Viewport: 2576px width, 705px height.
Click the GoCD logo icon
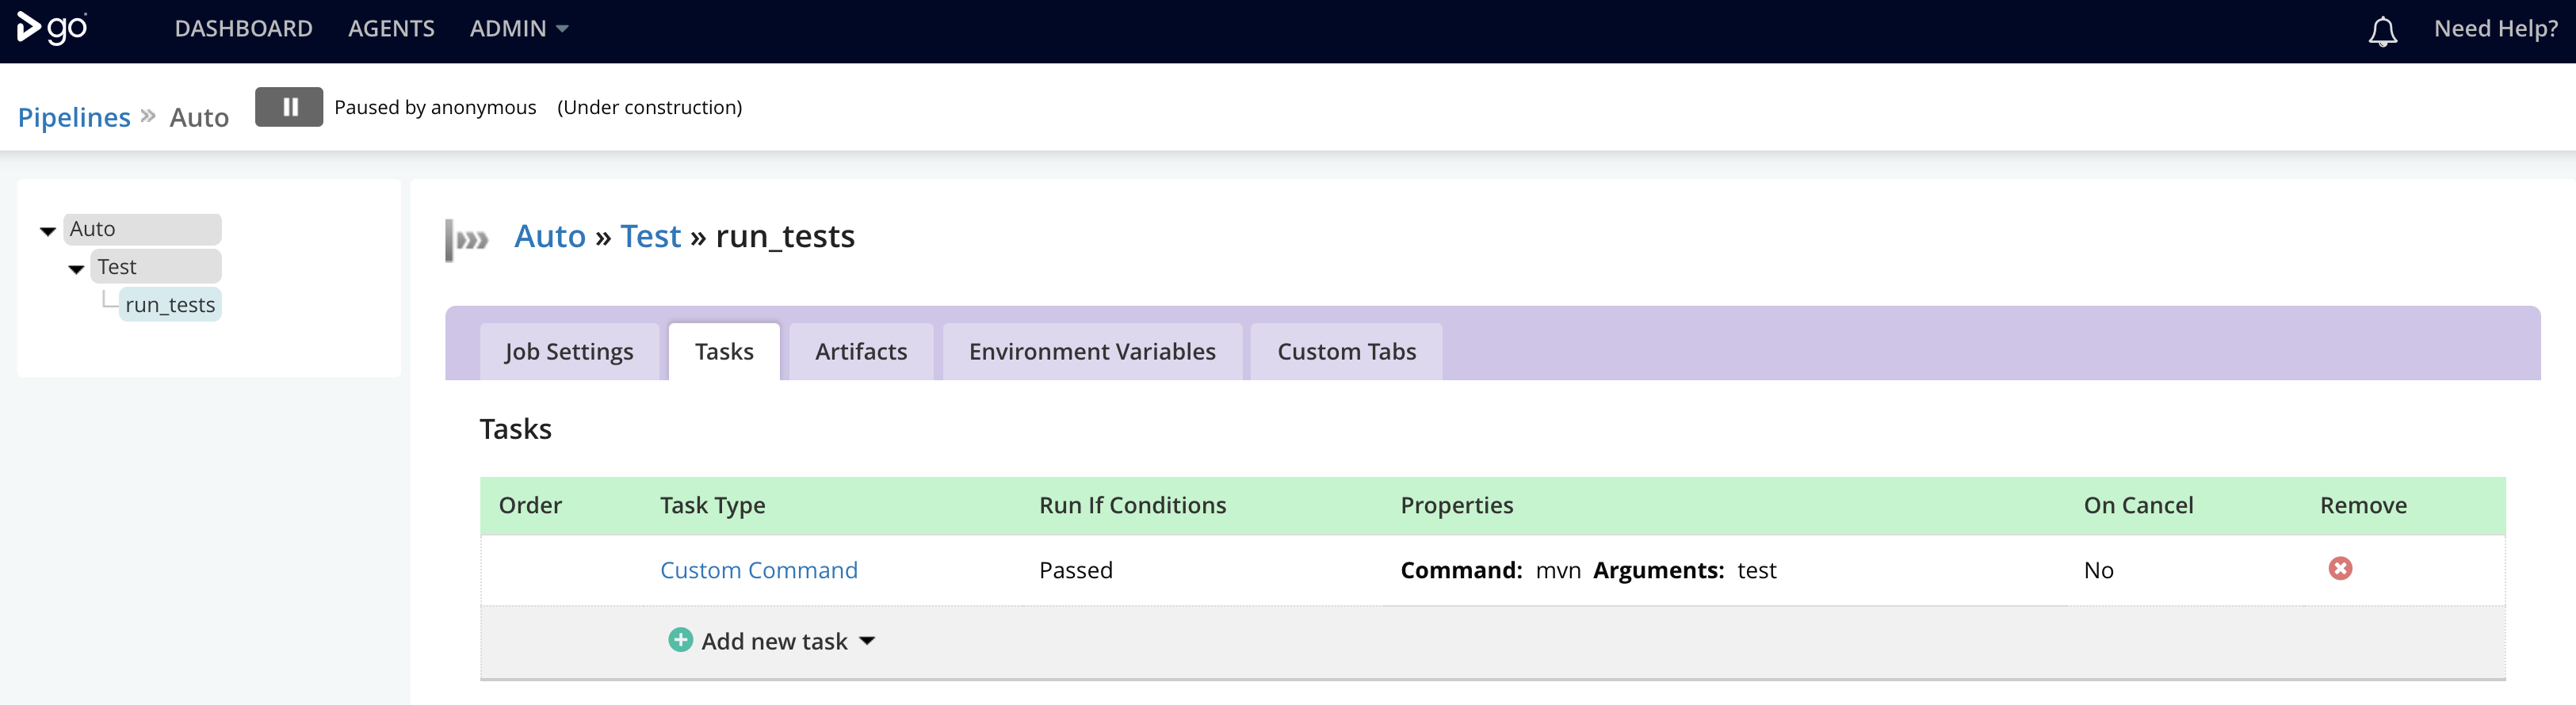tap(52, 28)
